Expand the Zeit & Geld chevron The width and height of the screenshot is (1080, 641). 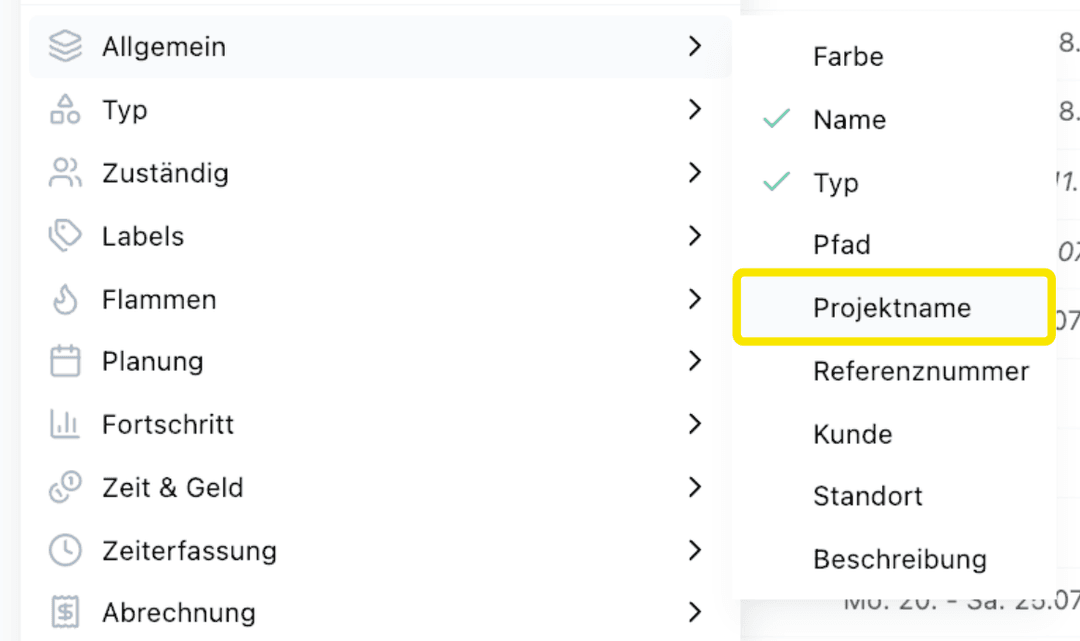pos(694,487)
